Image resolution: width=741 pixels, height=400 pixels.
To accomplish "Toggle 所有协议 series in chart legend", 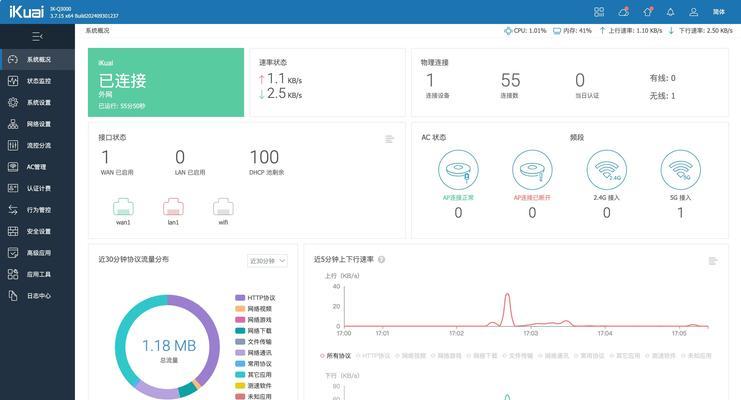I will (336, 356).
